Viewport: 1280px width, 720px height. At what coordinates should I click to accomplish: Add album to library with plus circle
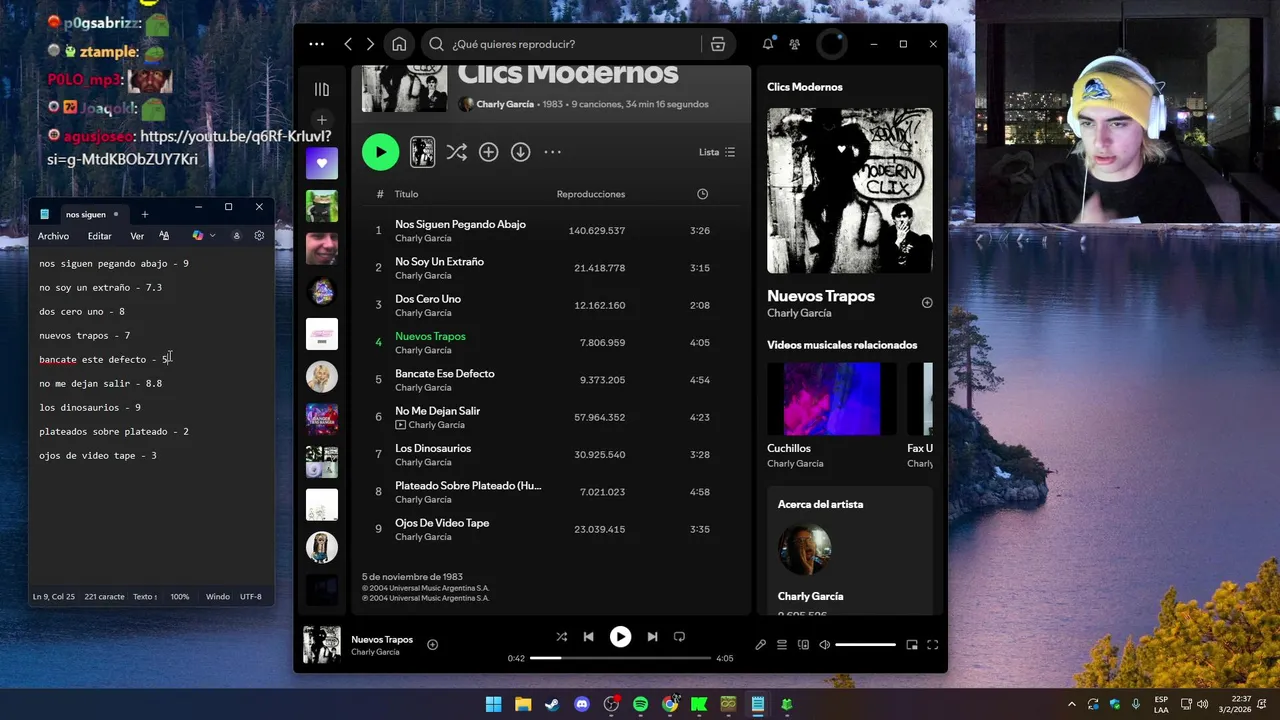(488, 152)
